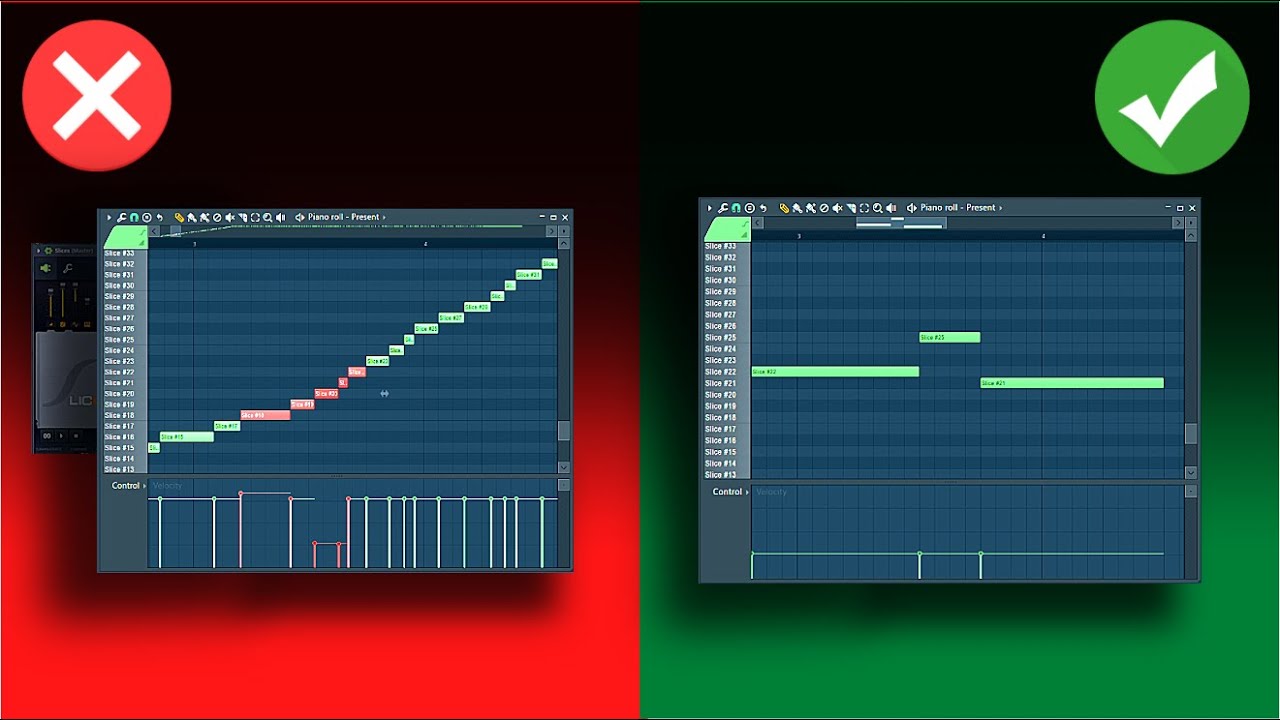
Task: Click the 'Slice #22' note in right piano roll
Action: pos(835,372)
